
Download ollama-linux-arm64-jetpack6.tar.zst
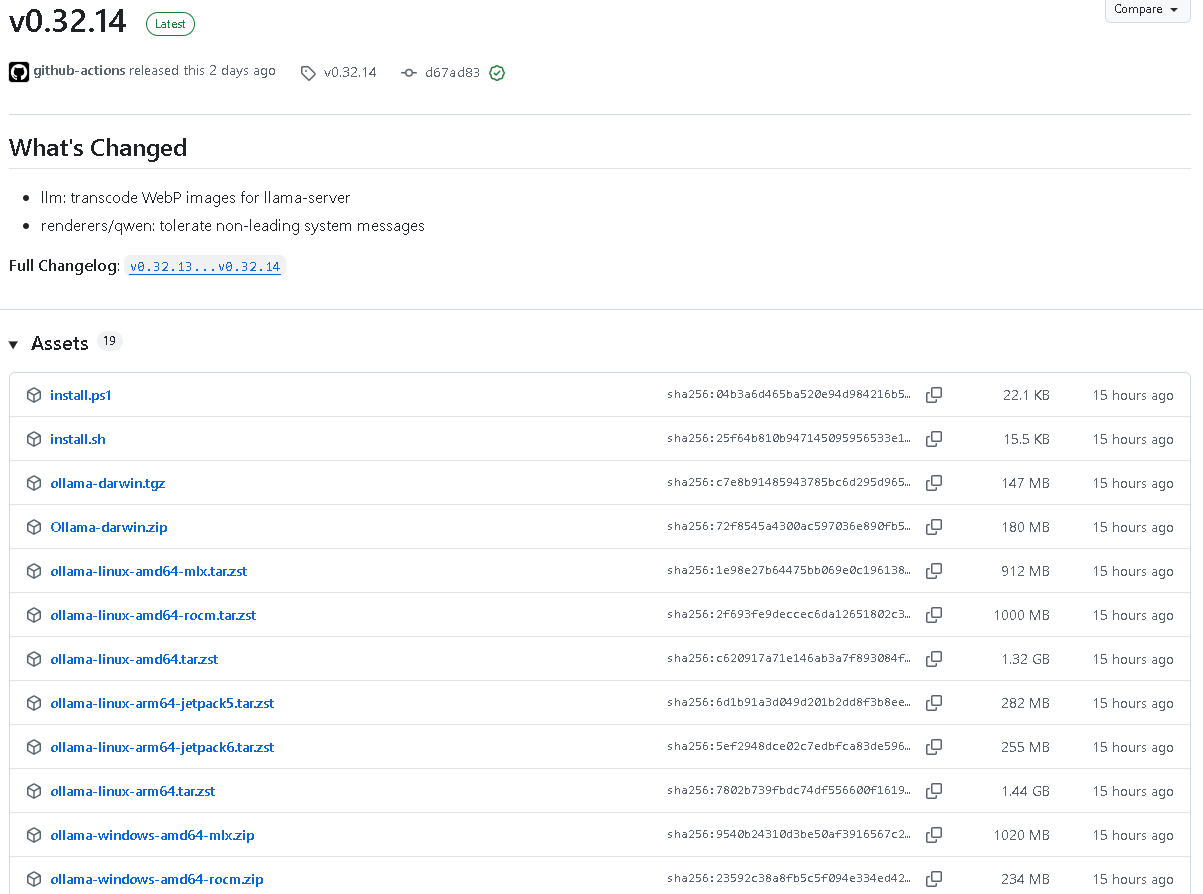[162, 747]
